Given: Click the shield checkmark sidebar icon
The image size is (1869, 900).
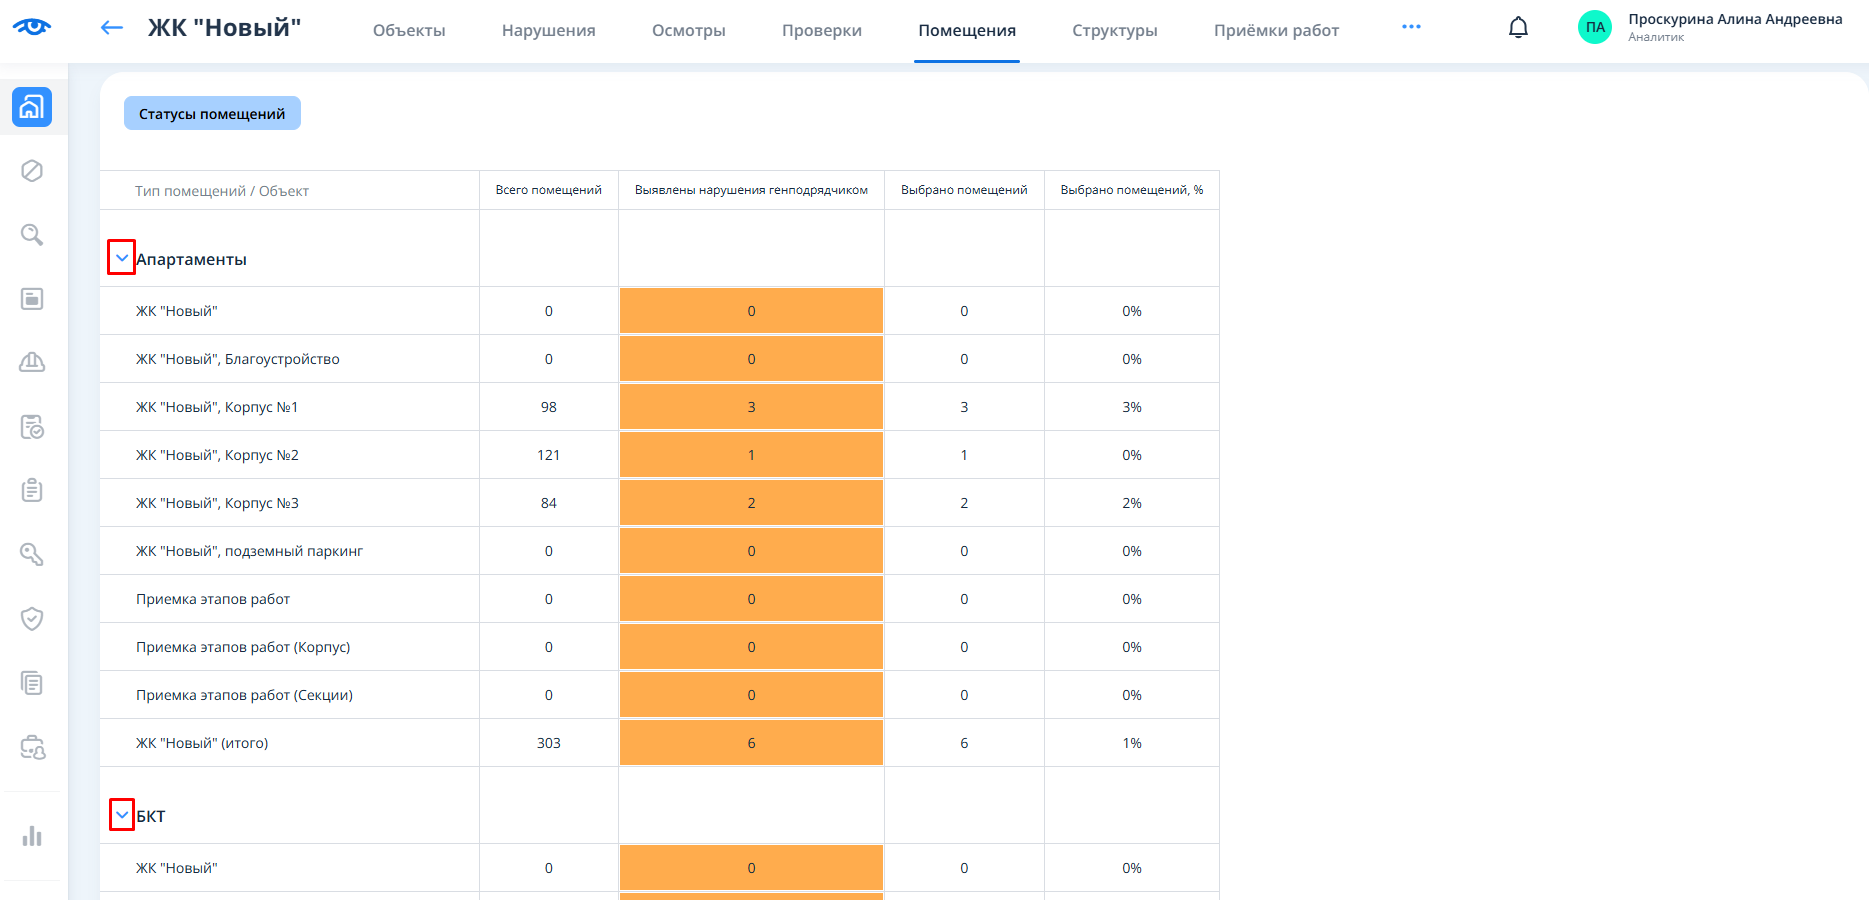Looking at the screenshot, I should tap(32, 619).
